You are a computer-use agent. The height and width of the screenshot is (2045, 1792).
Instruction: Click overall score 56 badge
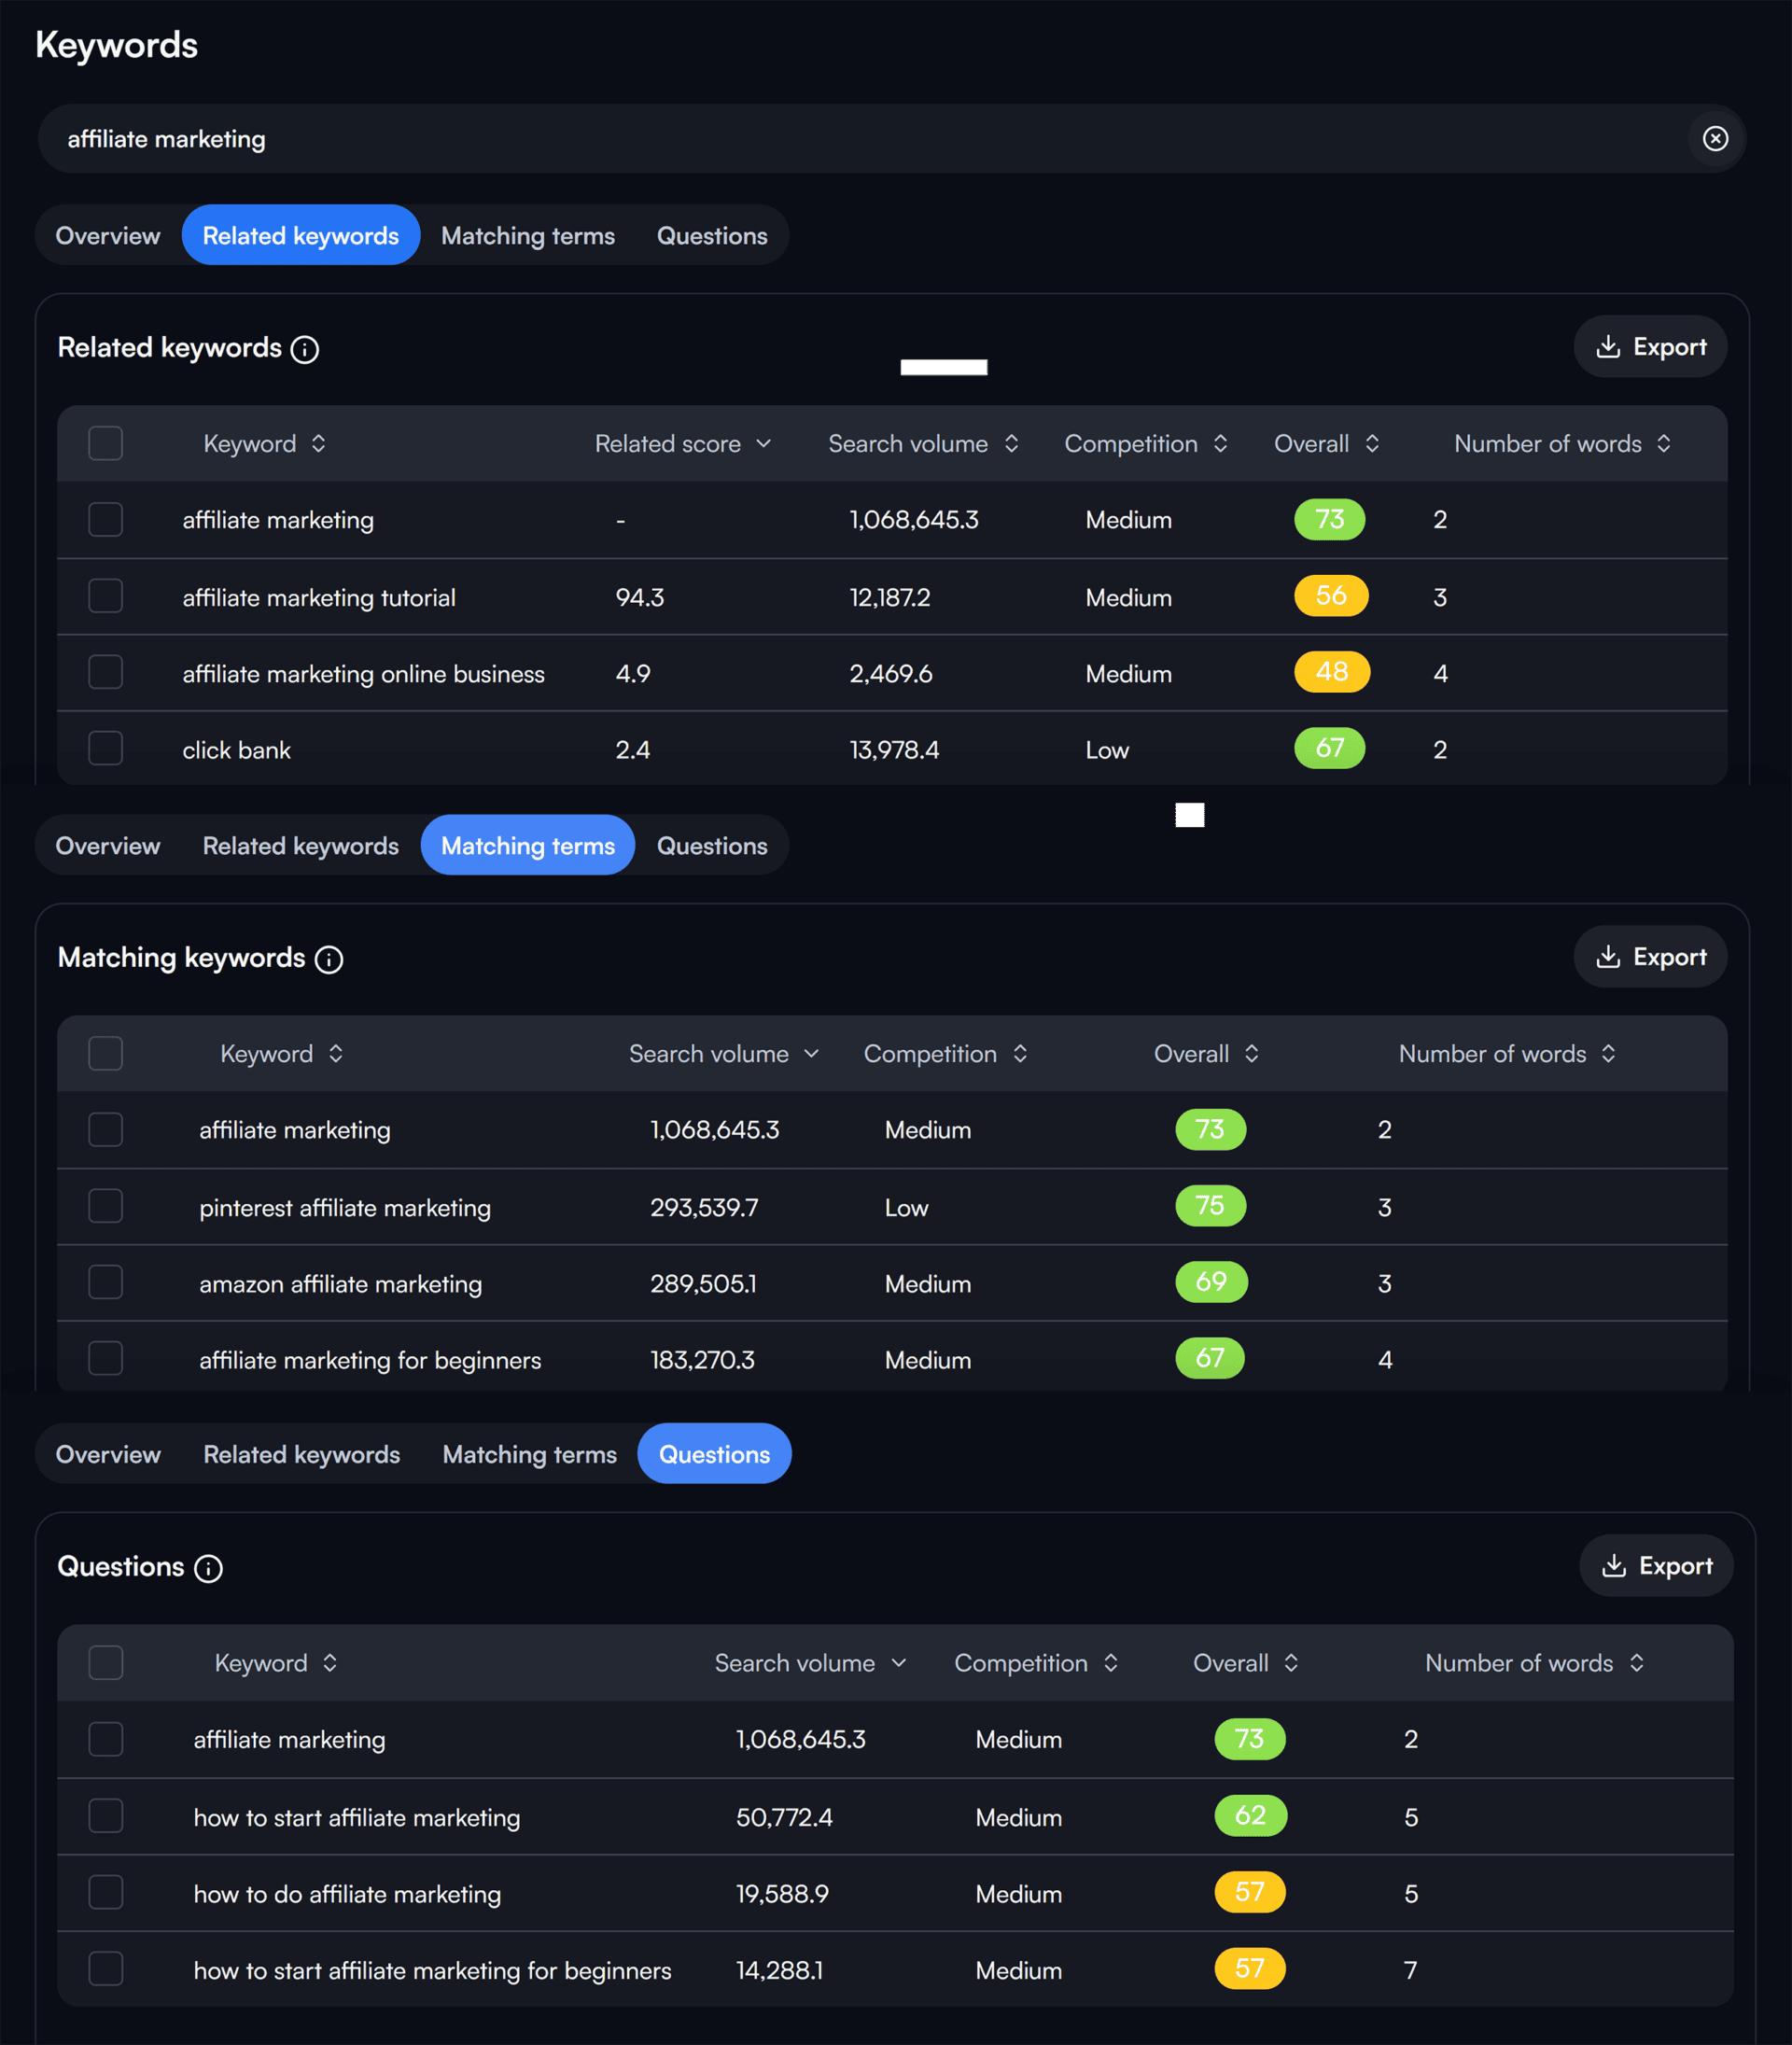coord(1331,596)
